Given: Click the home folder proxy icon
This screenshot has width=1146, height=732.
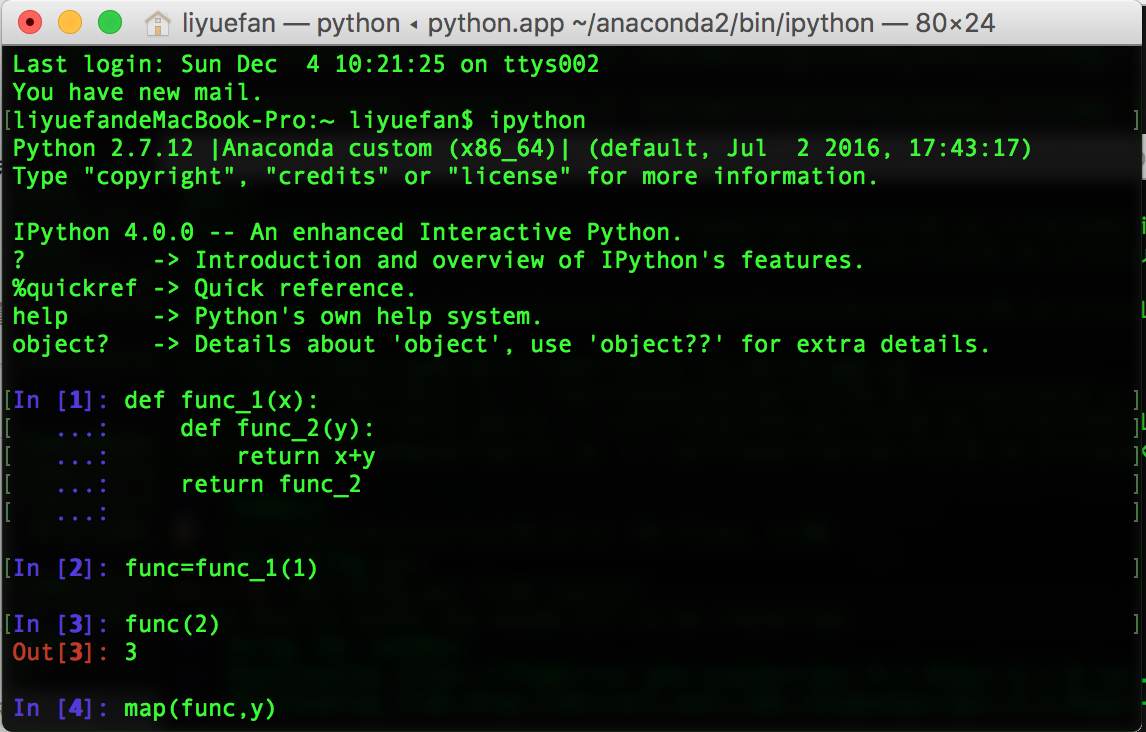Looking at the screenshot, I should tap(158, 22).
